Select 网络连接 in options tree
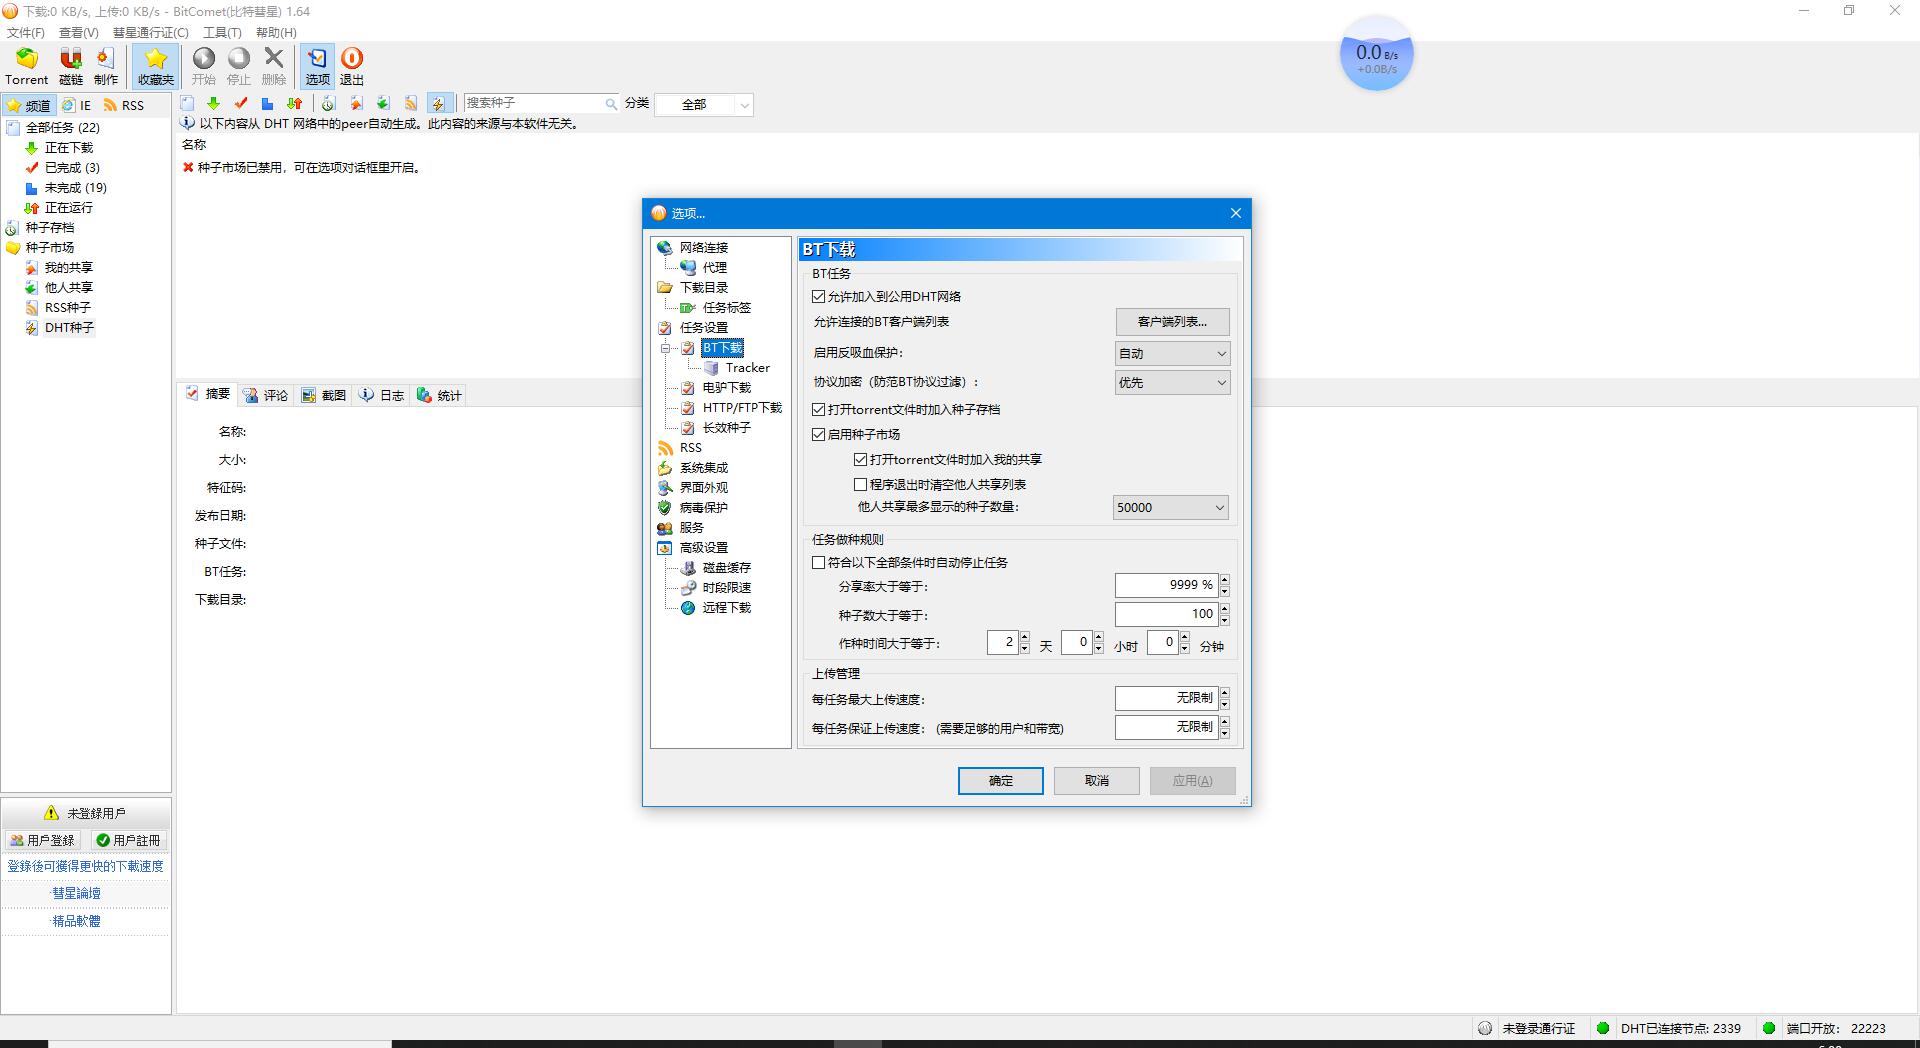Screen dimensions: 1920x1048 click(x=704, y=247)
